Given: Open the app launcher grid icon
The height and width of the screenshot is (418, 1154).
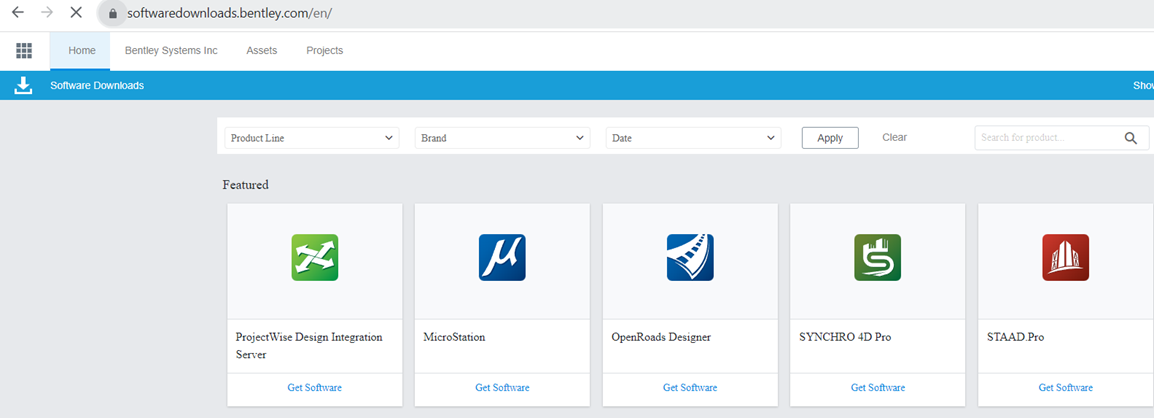Looking at the screenshot, I should click(x=24, y=51).
